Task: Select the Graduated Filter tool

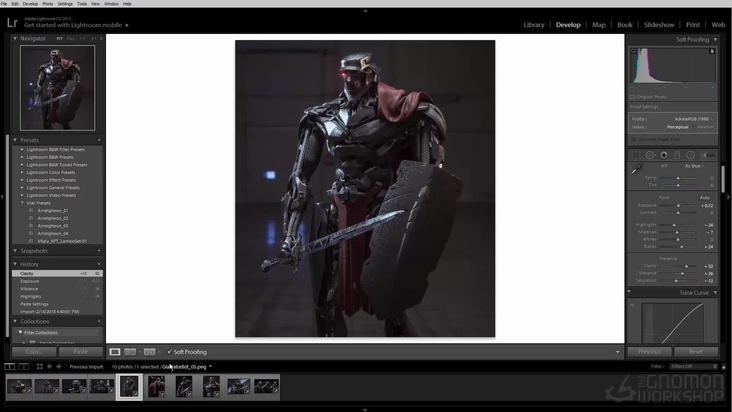Action: tap(677, 155)
